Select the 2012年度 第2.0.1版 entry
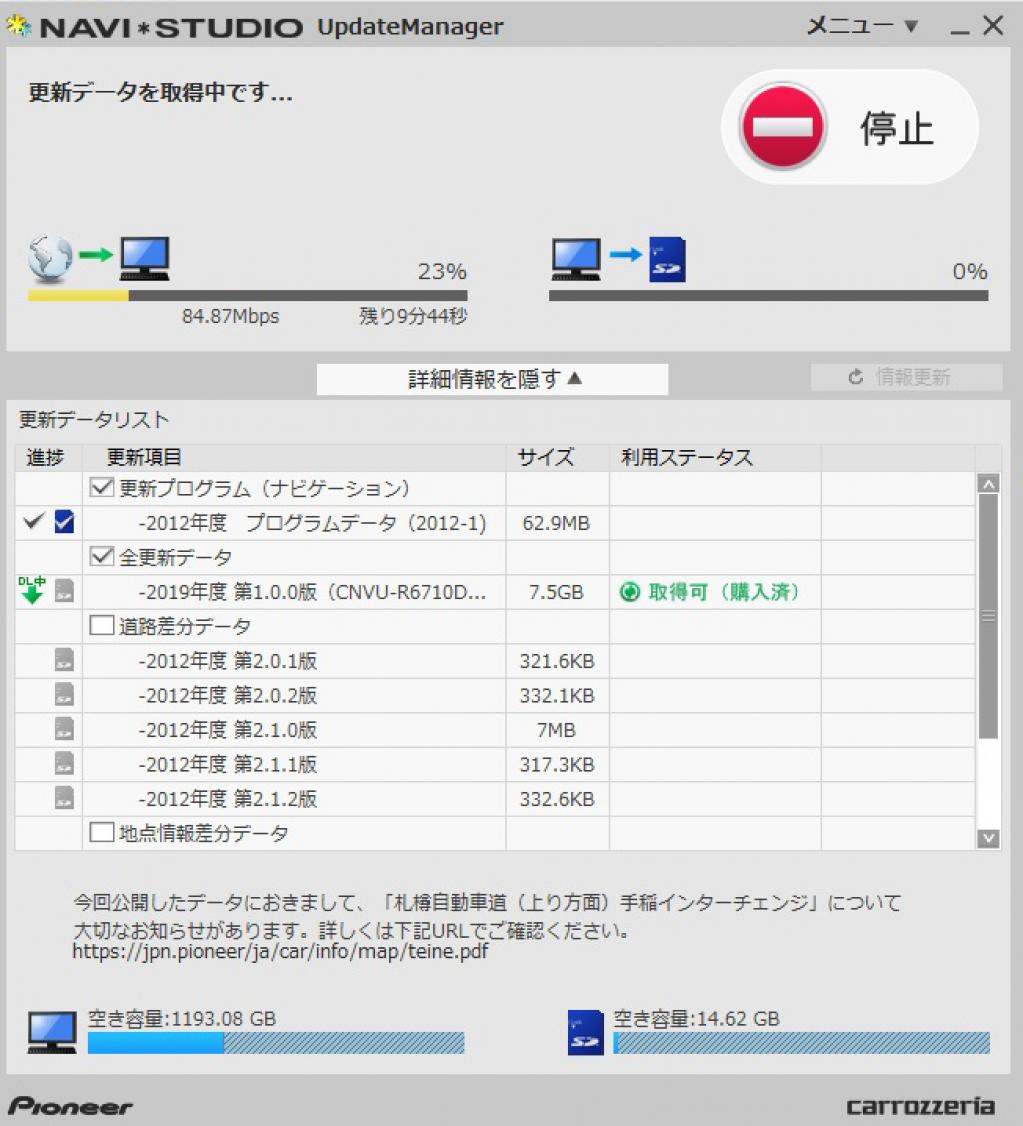The image size is (1023, 1126). coord(228,661)
